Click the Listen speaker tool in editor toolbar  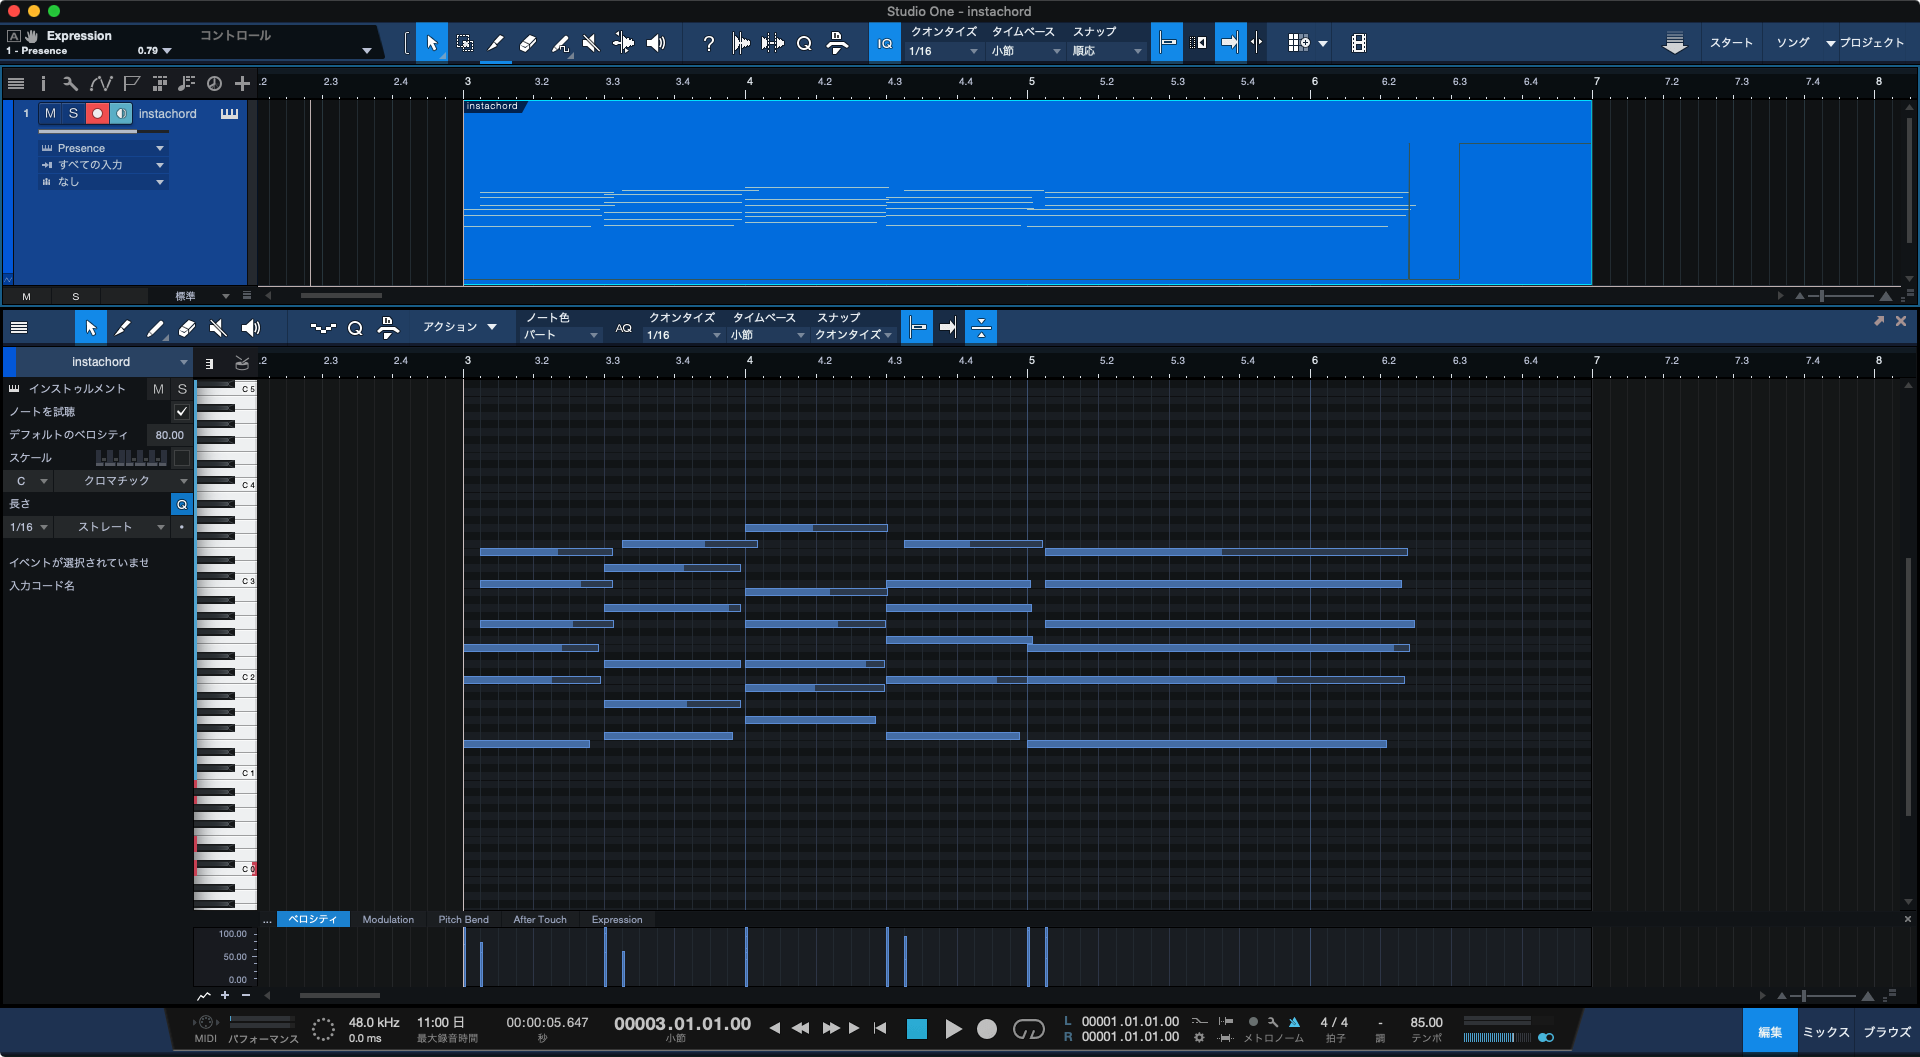(x=251, y=328)
